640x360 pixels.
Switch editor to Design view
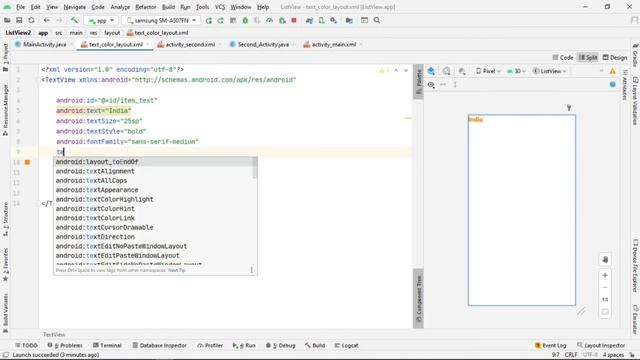(x=615, y=58)
